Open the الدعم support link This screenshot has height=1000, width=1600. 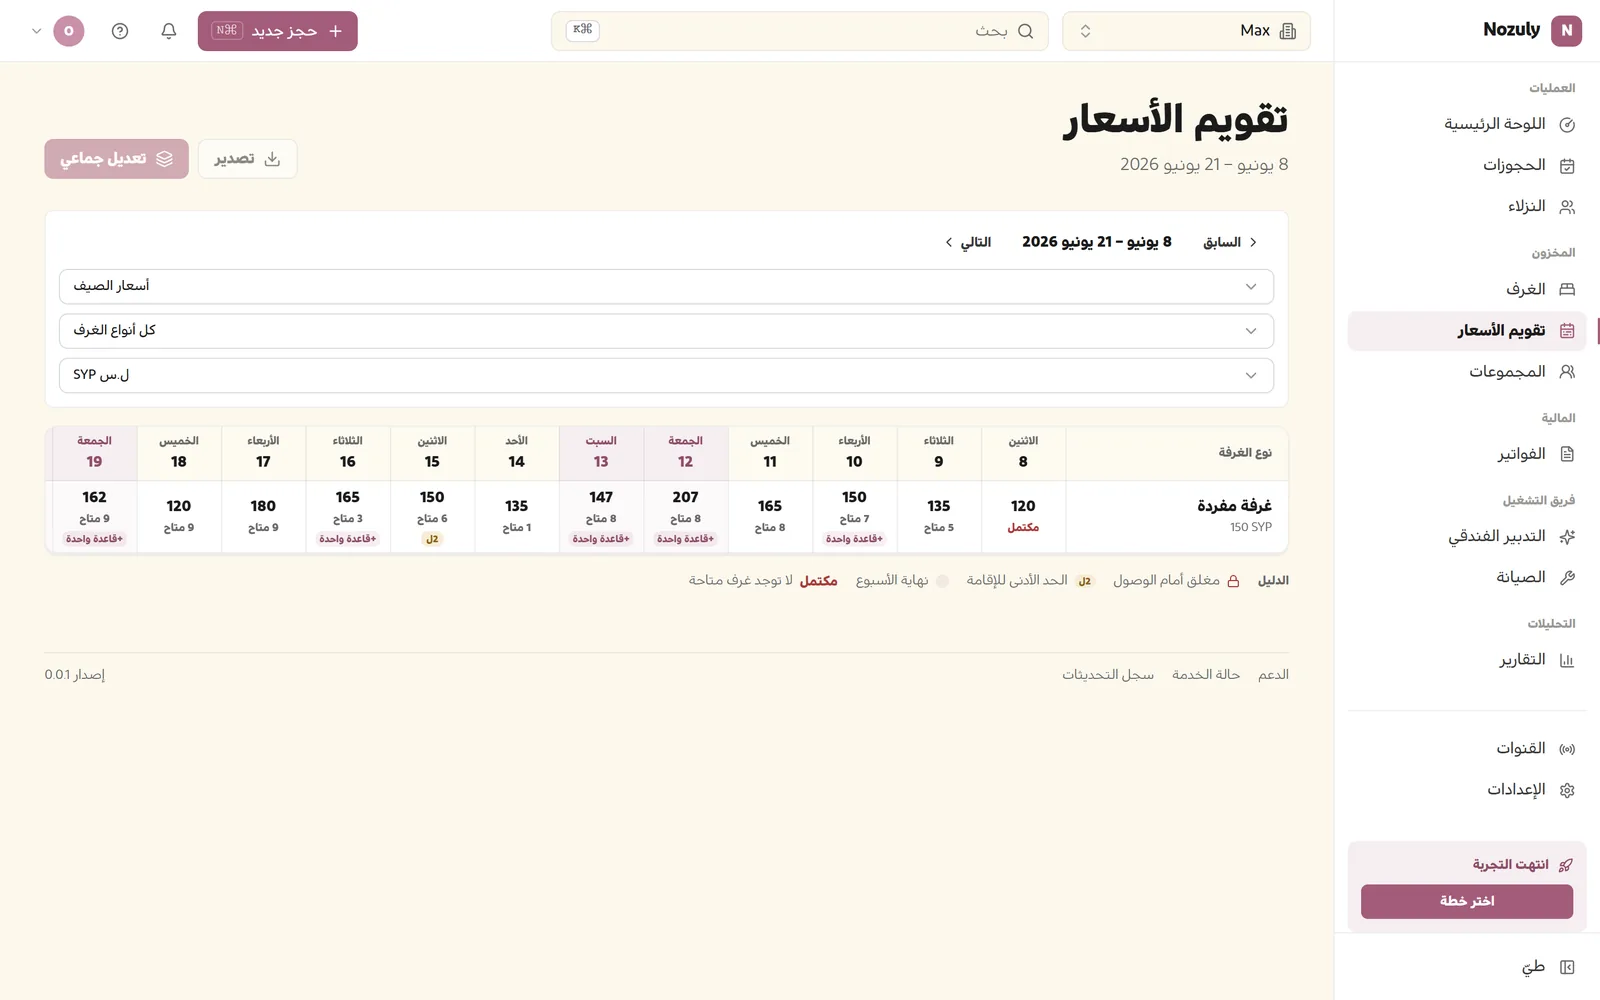coord(1273,675)
